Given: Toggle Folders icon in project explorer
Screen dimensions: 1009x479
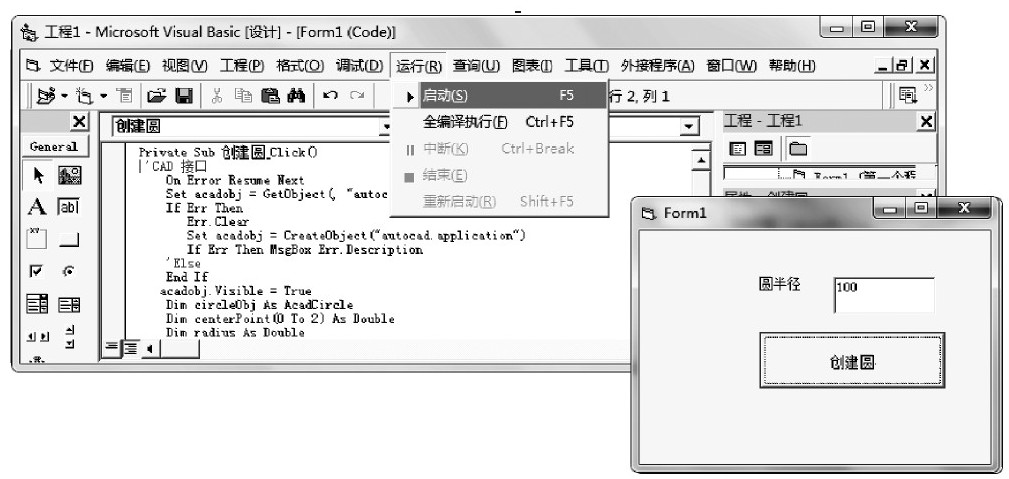Looking at the screenshot, I should [798, 149].
